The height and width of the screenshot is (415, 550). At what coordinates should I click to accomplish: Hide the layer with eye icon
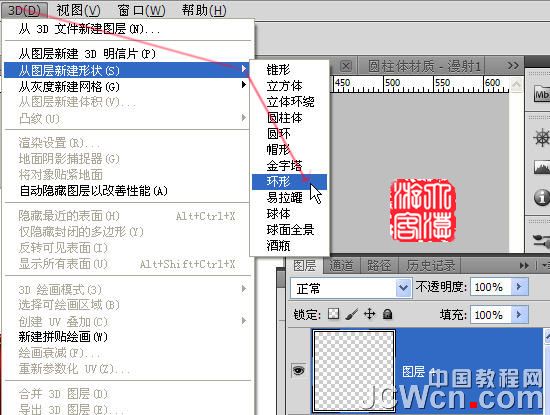(x=298, y=370)
